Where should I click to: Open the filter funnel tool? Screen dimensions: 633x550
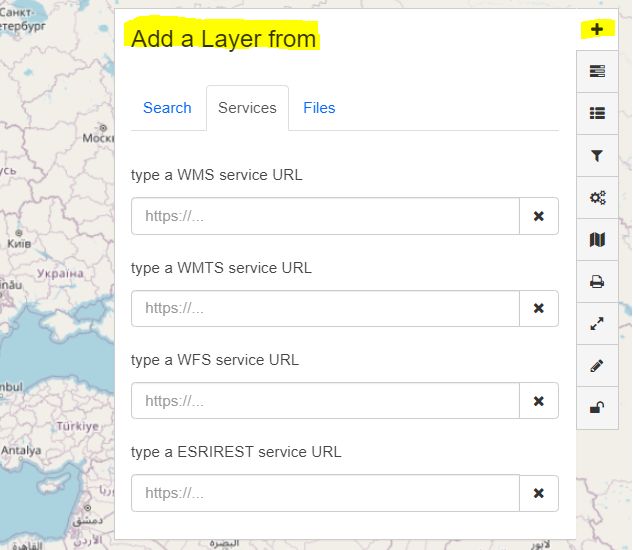pos(597,155)
